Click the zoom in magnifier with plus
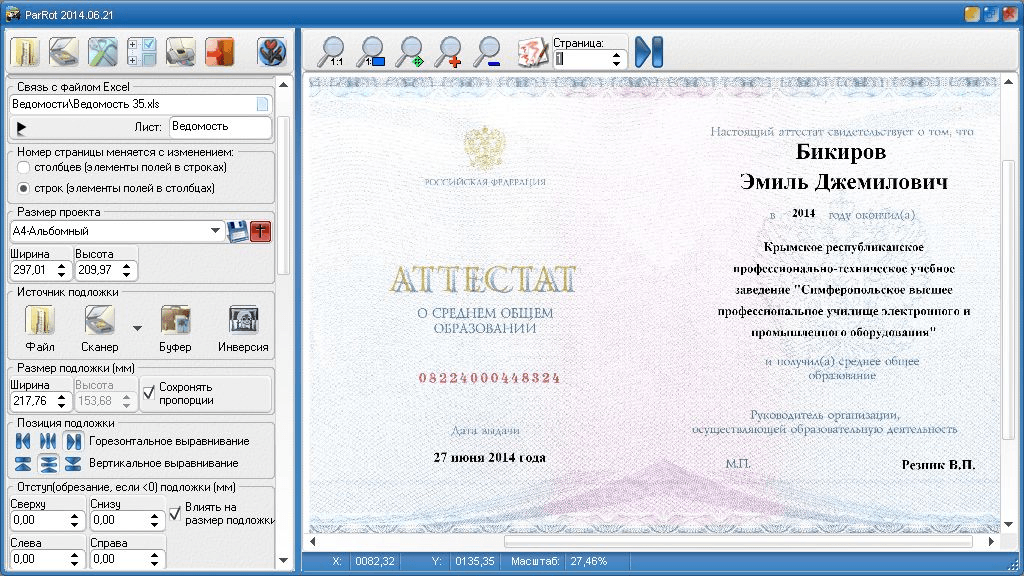 coord(449,51)
